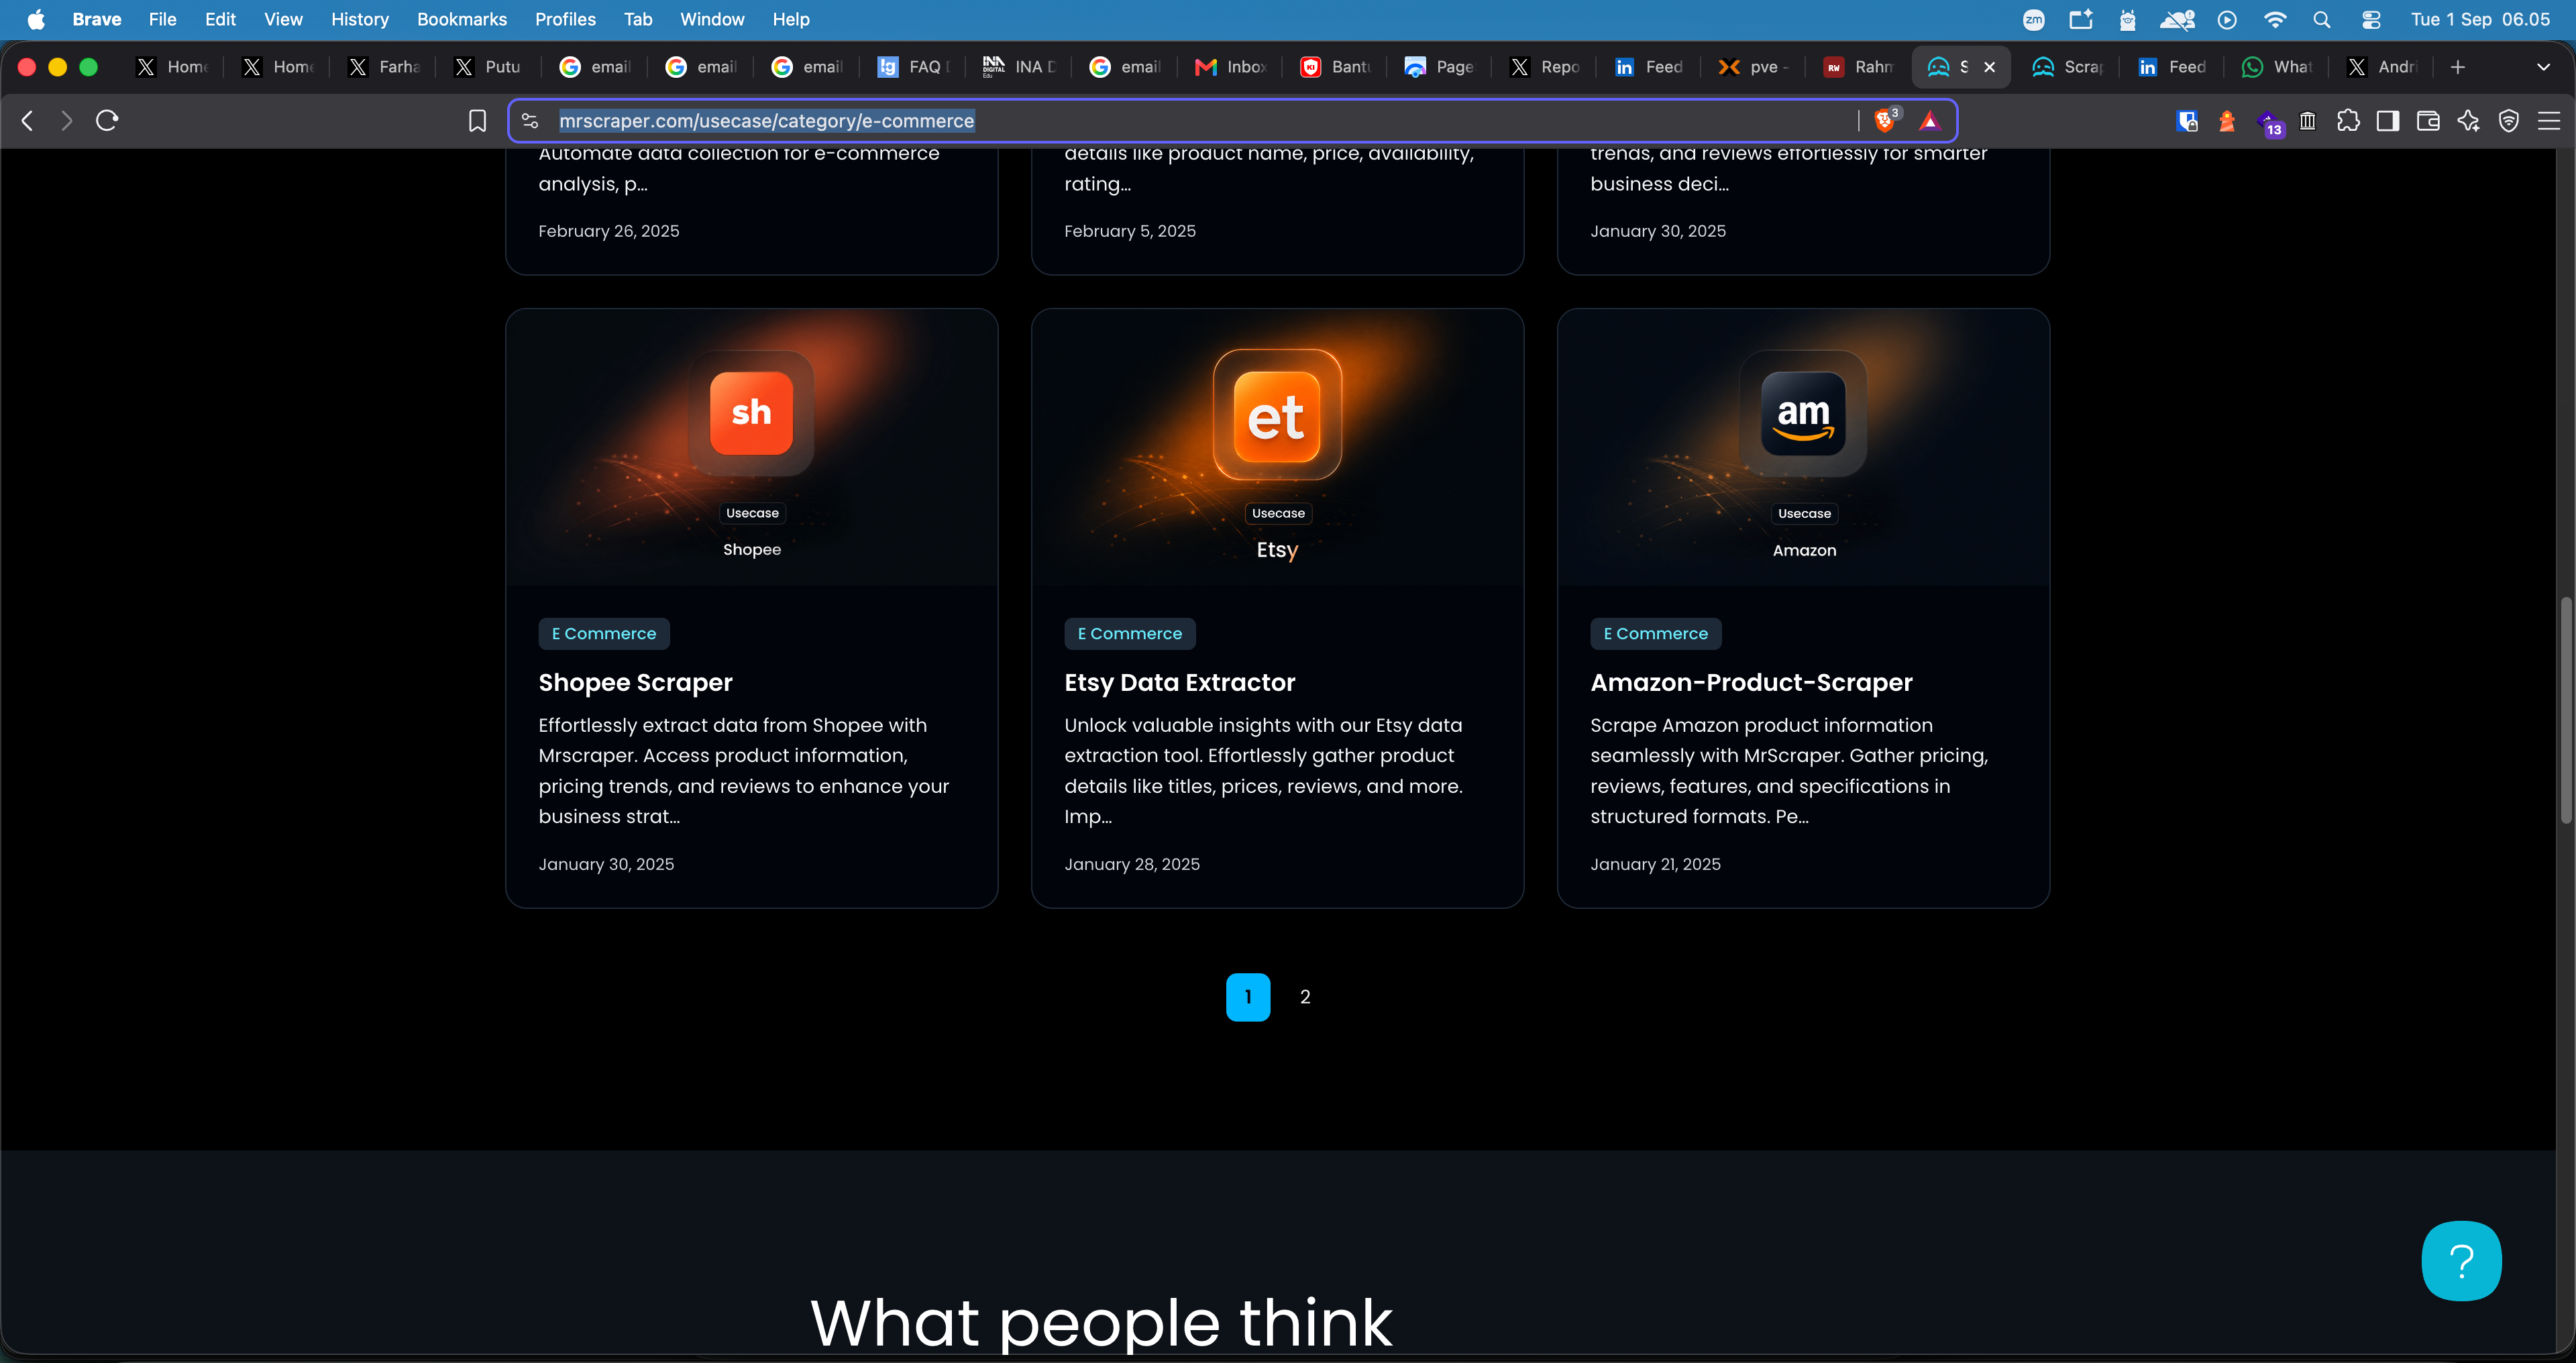
Task: Switch to the Rahm tab
Action: [1860, 67]
